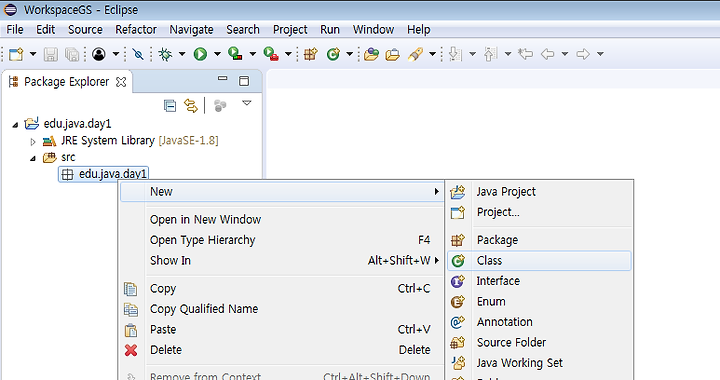
Task: Open the Package Explorer View Menu triangle
Action: [x=247, y=103]
